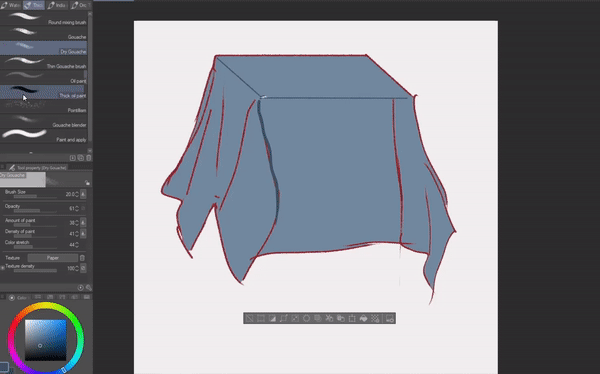Toggle the lock icon in the tool property panel
The image size is (600, 374).
[87, 183]
